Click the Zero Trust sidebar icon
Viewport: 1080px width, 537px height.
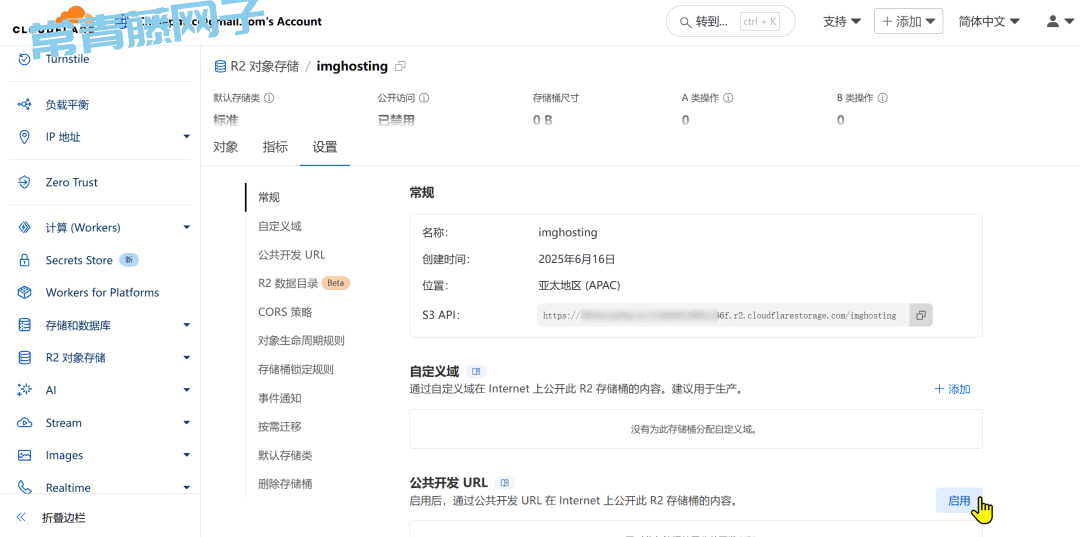[24, 182]
